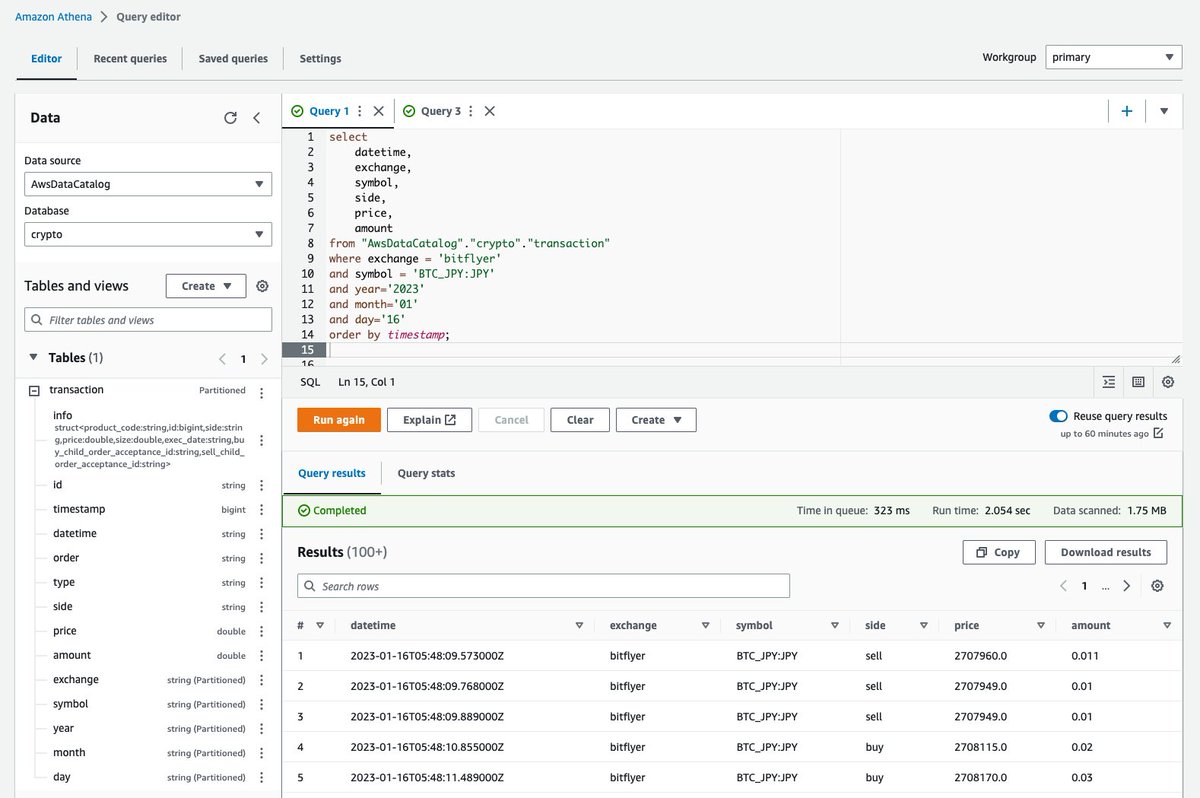The width and height of the screenshot is (1200, 798).
Task: Format the SQL query
Action: pyautogui.click(x=1108, y=382)
